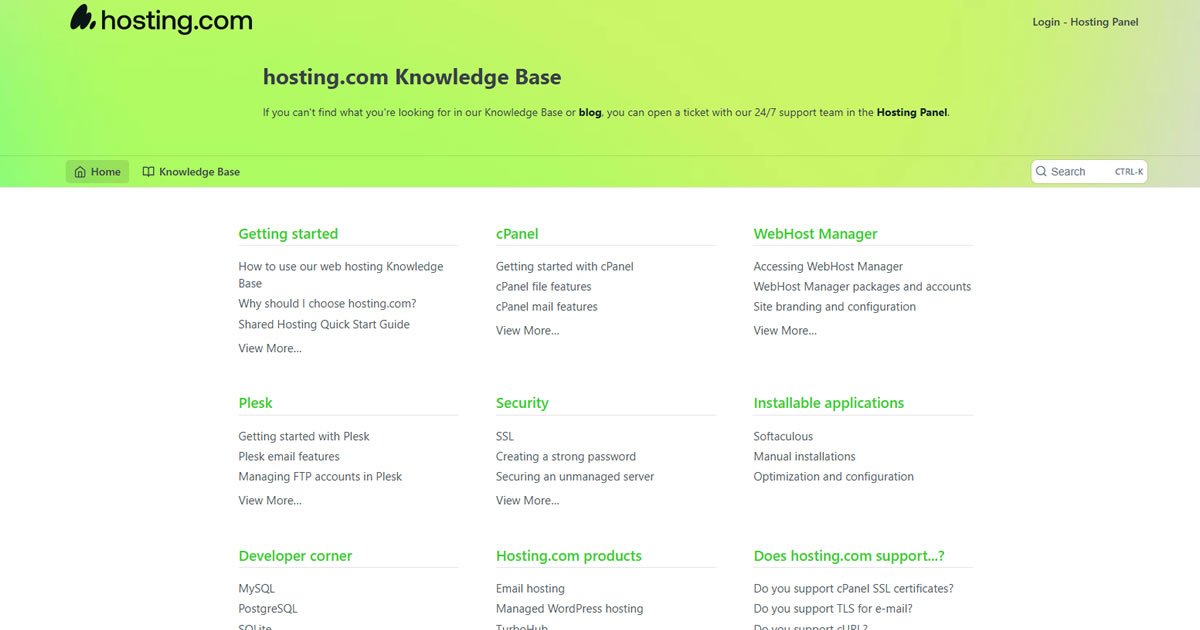Show View More under Plesk

coord(269,501)
